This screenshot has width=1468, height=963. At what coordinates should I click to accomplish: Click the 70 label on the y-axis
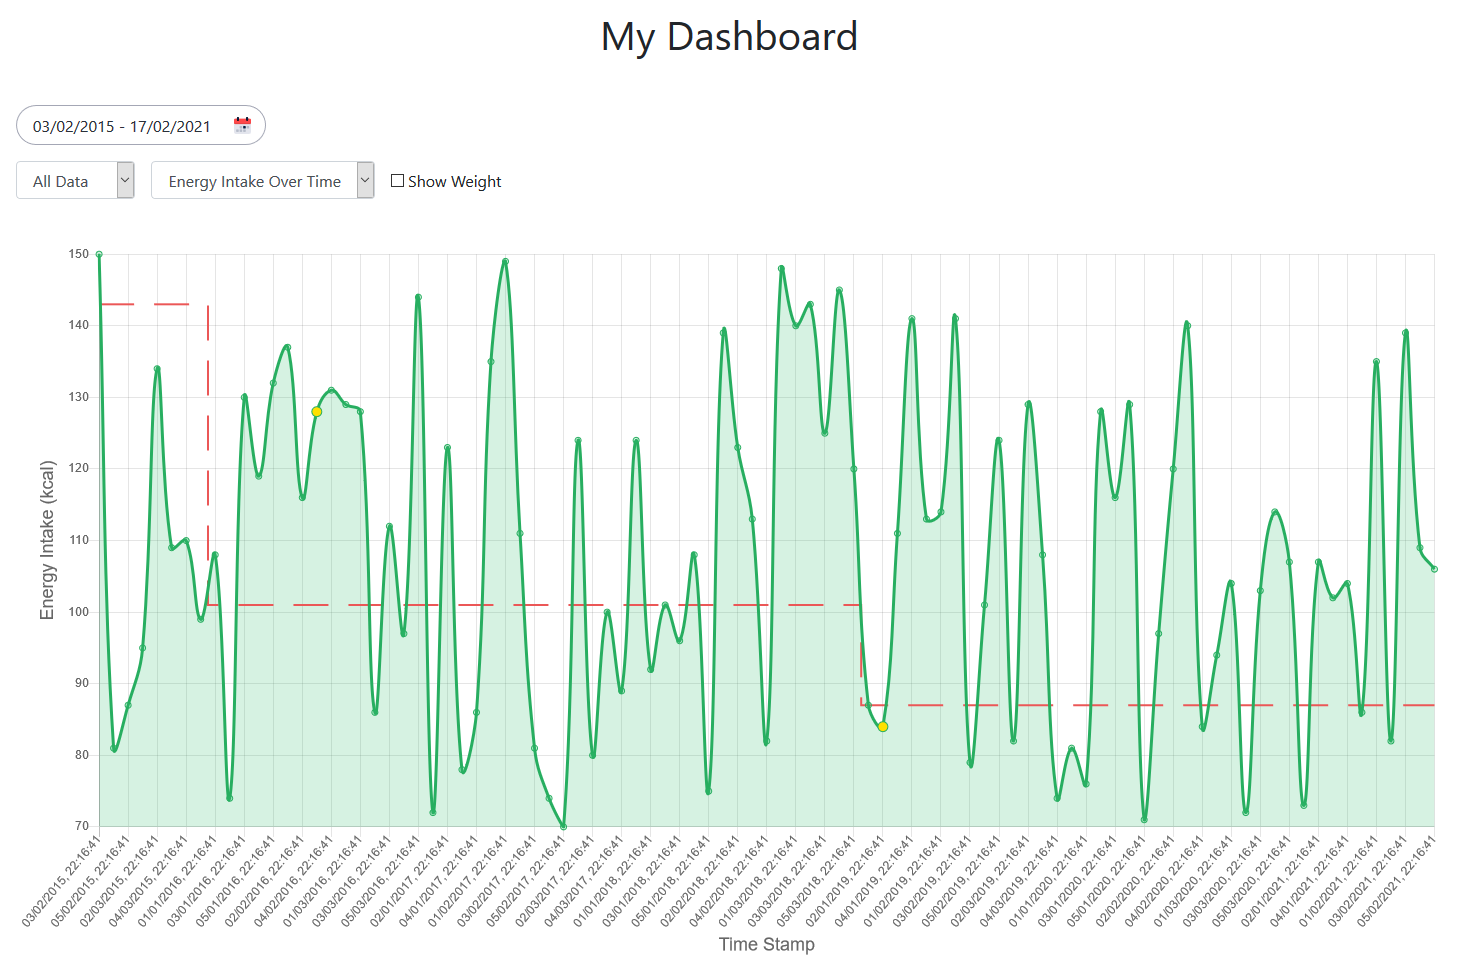pyautogui.click(x=82, y=826)
